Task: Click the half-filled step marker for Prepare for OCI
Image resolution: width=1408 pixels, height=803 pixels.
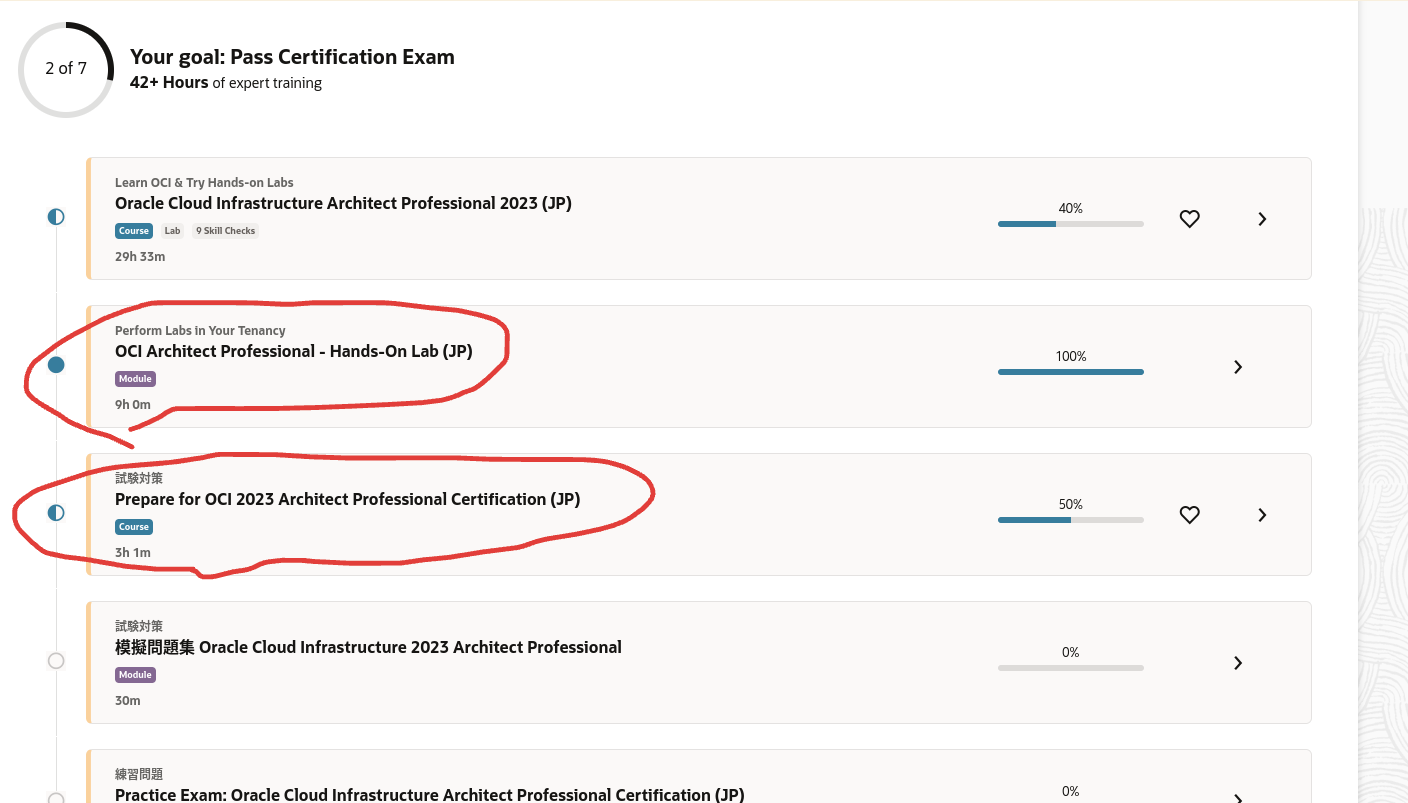Action: click(x=56, y=513)
